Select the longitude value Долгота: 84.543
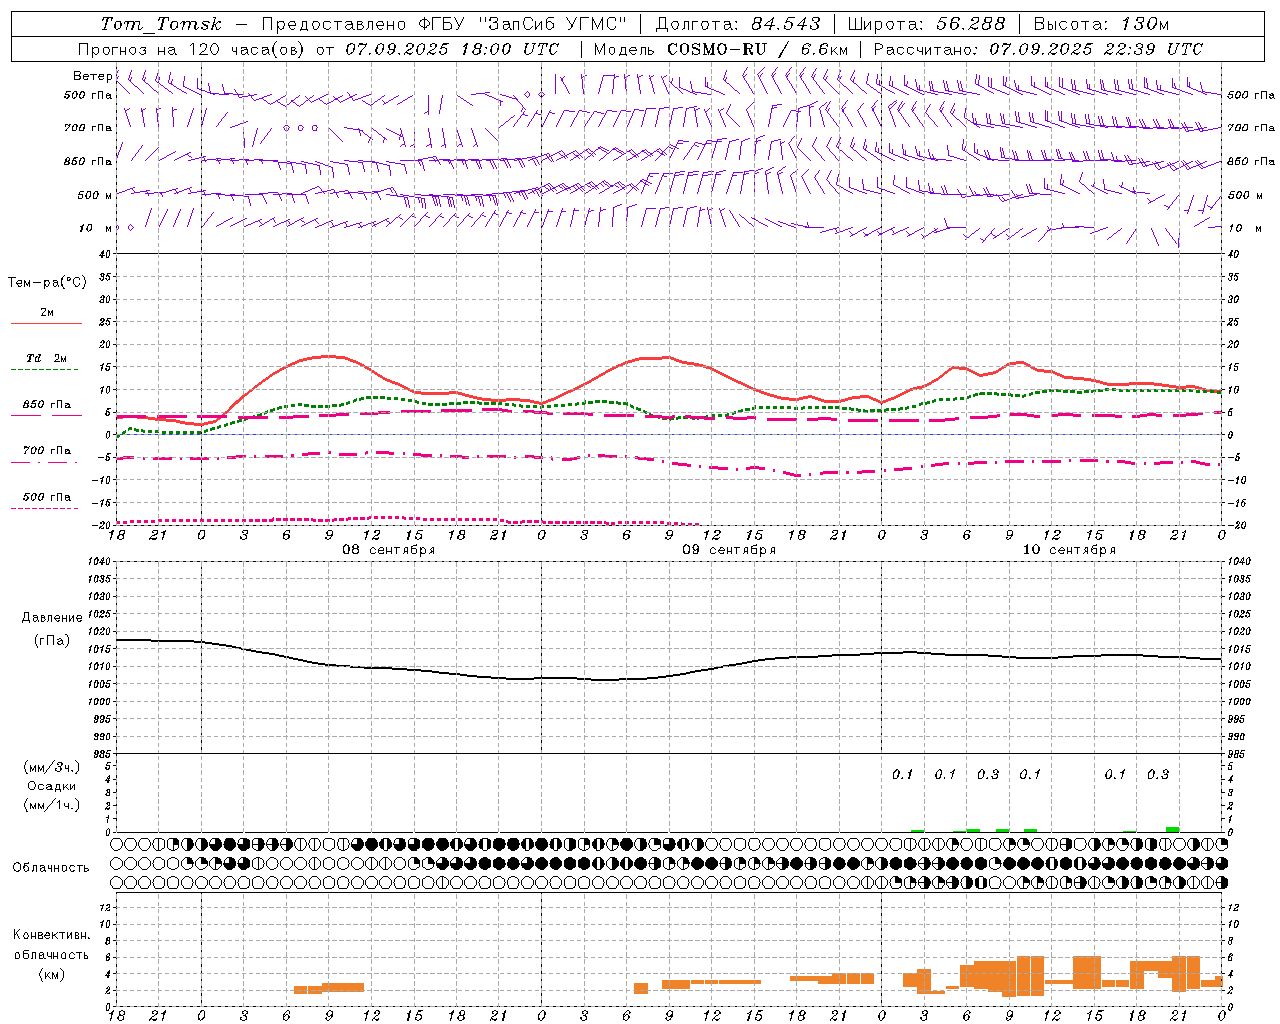This screenshot has height=1024, width=1280. [x=737, y=24]
